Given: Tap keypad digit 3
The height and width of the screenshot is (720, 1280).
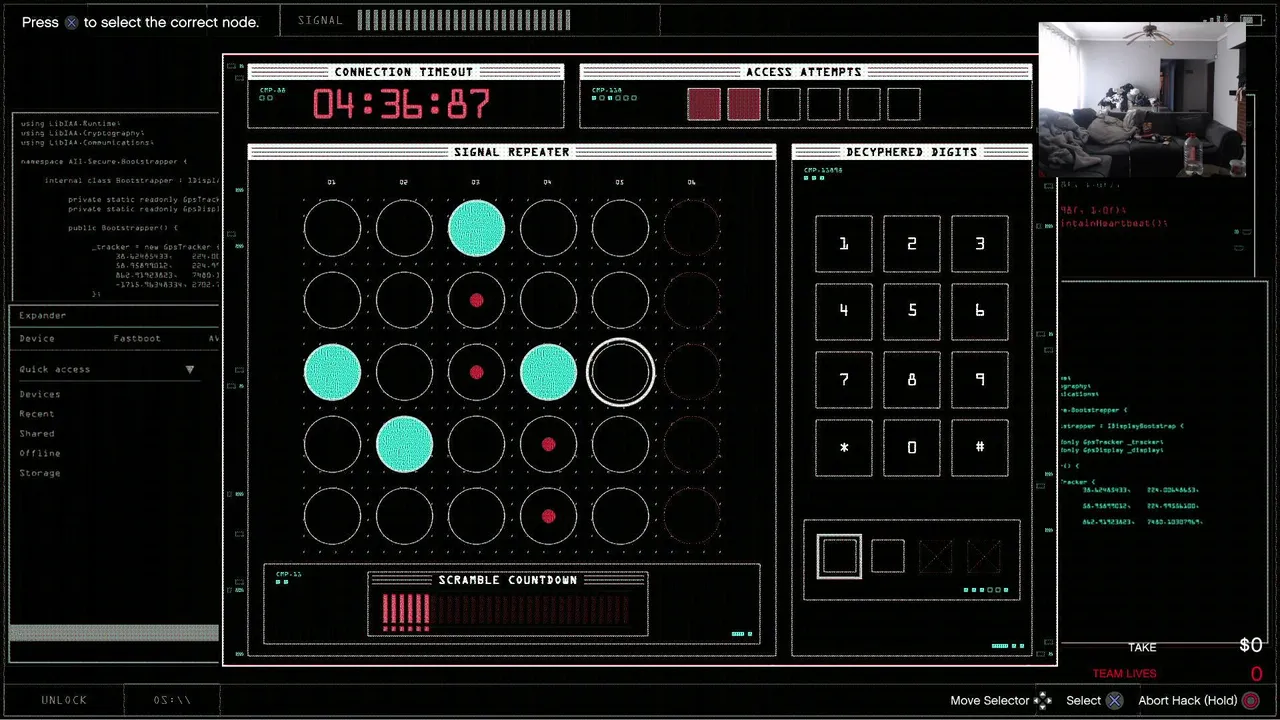Looking at the screenshot, I should [979, 243].
